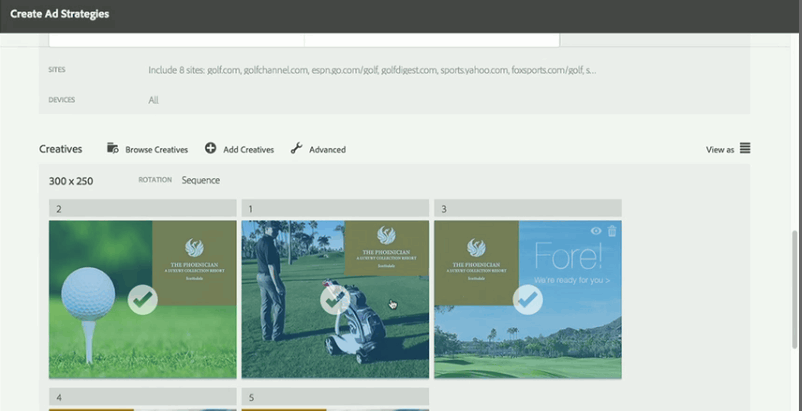The width and height of the screenshot is (802, 411).
Task: Click the header bar of creative 5
Action: click(x=335, y=397)
